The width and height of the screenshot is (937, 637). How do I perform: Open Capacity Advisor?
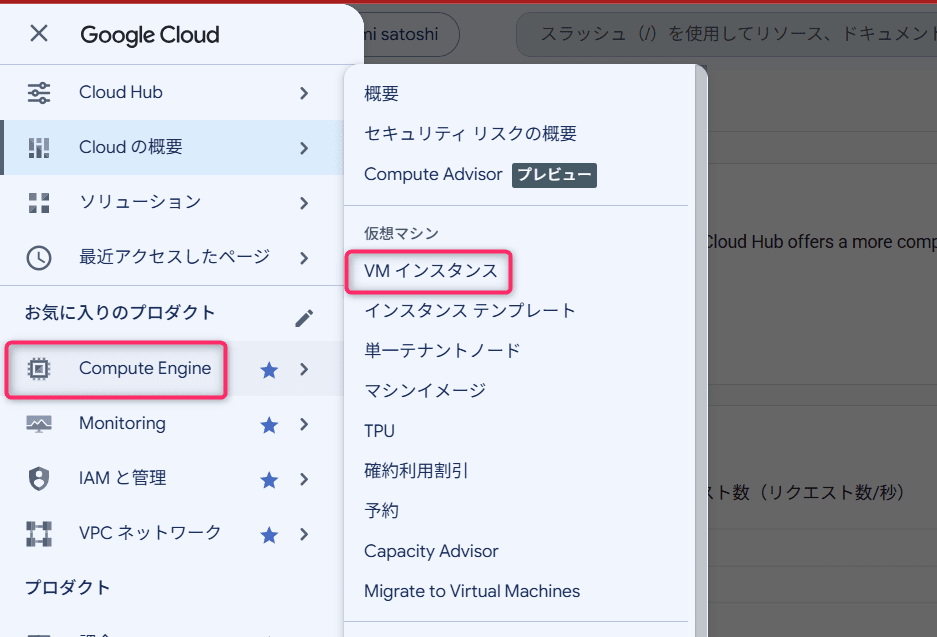click(x=431, y=551)
